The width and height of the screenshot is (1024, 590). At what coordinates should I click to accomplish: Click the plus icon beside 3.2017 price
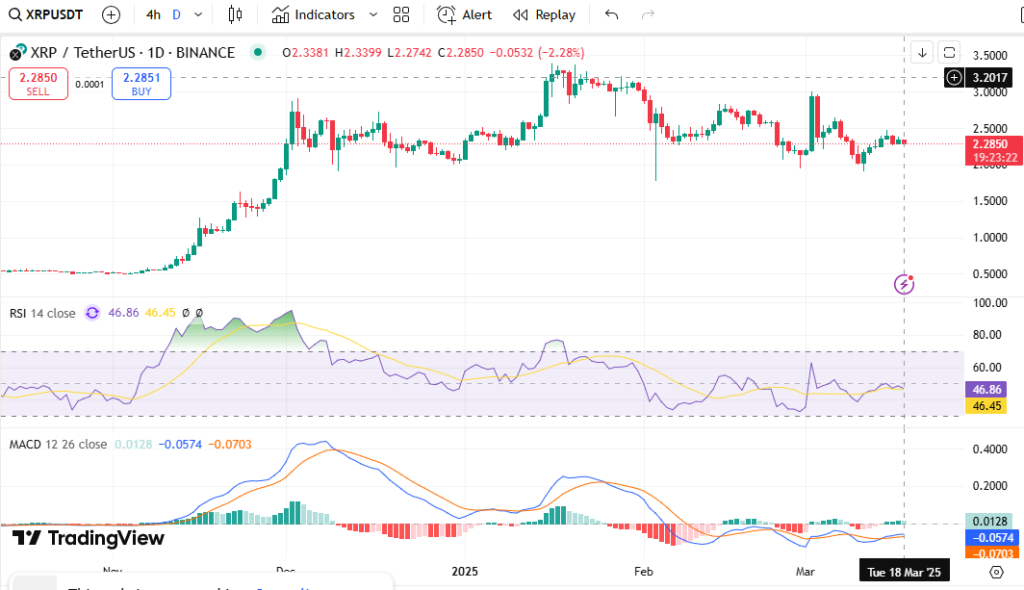click(954, 78)
